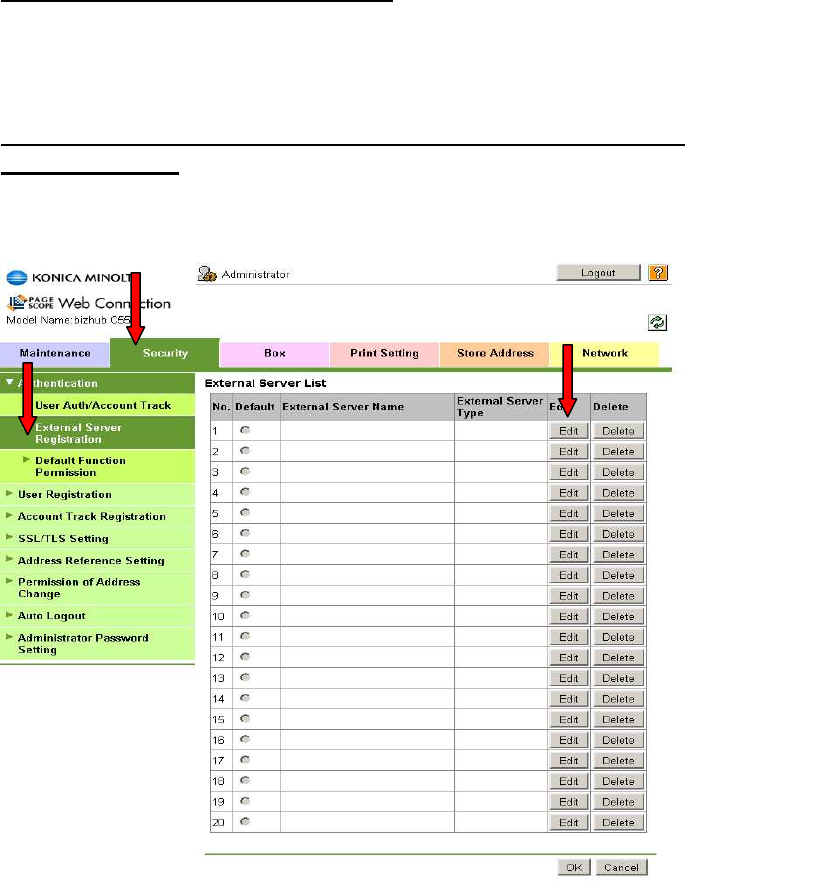Click Delete for server row 14
The width and height of the screenshot is (828, 895).
pos(618,699)
